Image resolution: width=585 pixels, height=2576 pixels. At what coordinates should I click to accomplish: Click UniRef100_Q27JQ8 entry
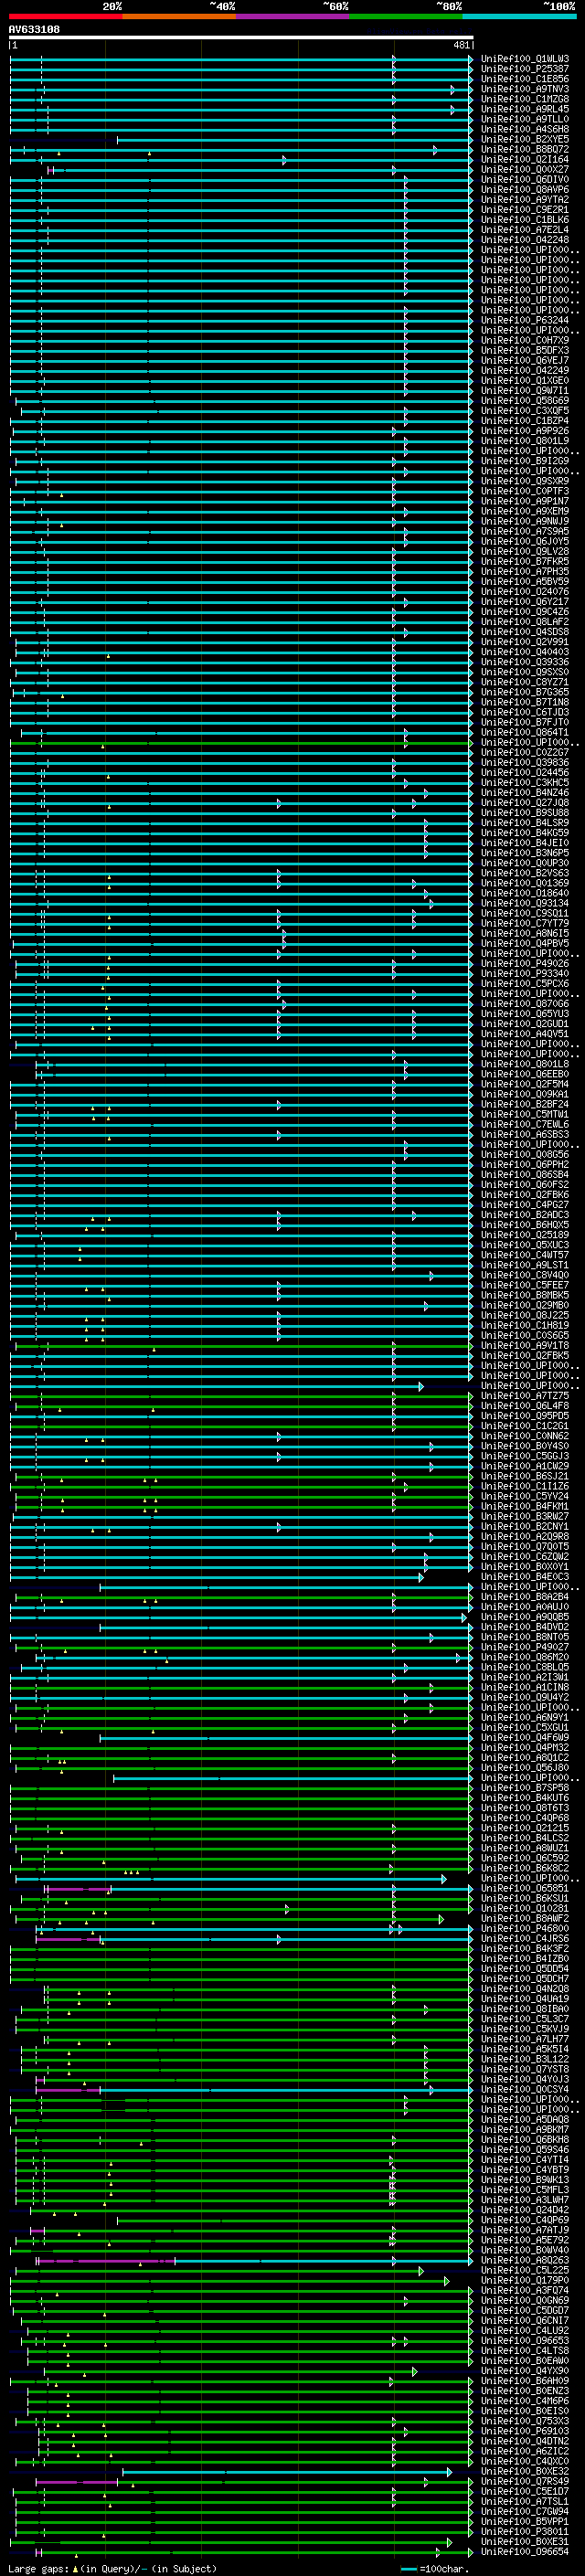click(x=524, y=803)
